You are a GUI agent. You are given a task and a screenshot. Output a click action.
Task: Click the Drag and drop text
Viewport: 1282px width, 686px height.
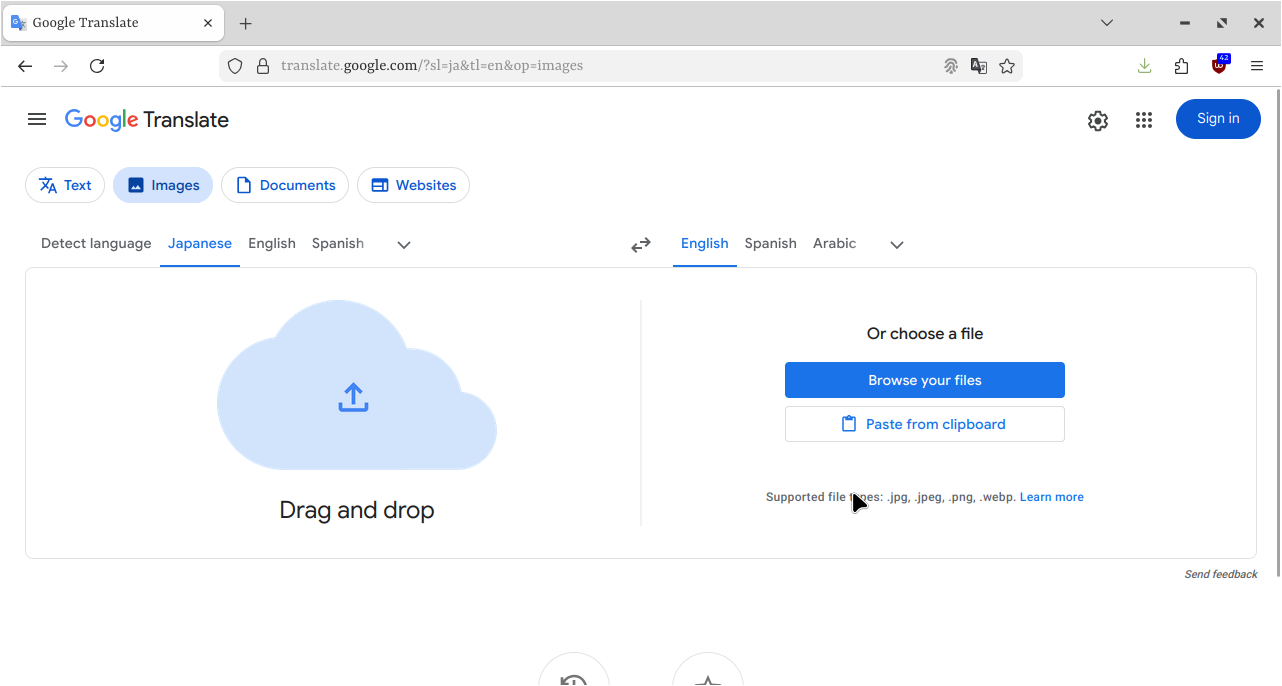click(x=357, y=510)
